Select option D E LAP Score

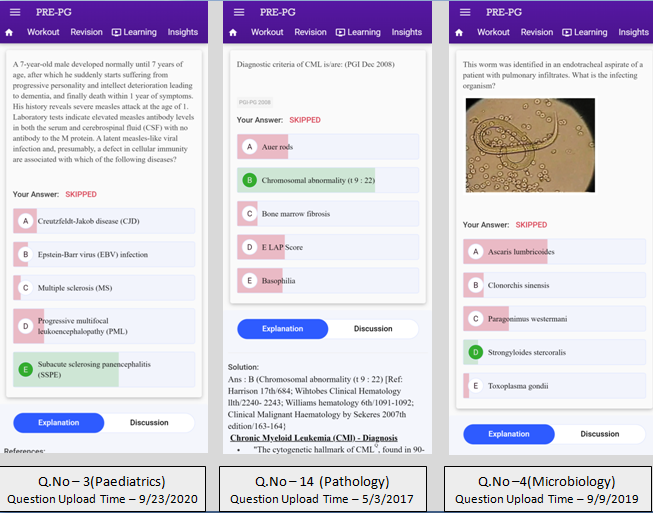[328, 247]
